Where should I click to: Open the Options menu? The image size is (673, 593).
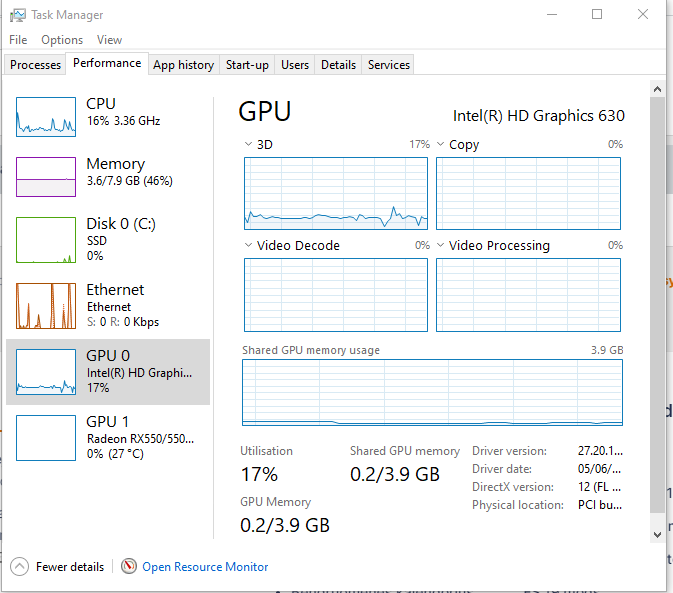[x=62, y=40]
